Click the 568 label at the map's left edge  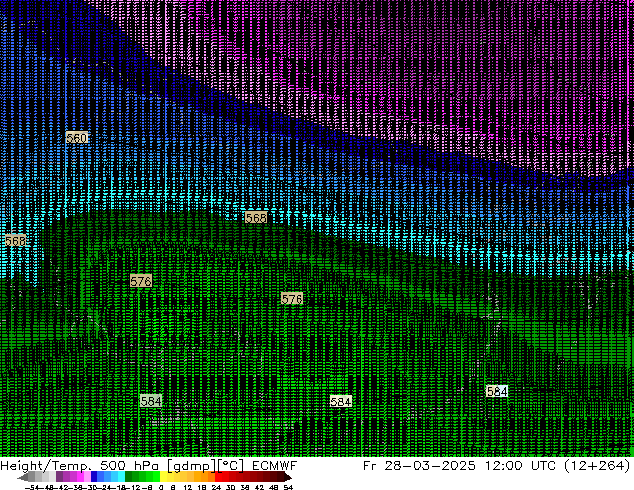[x=15, y=241]
